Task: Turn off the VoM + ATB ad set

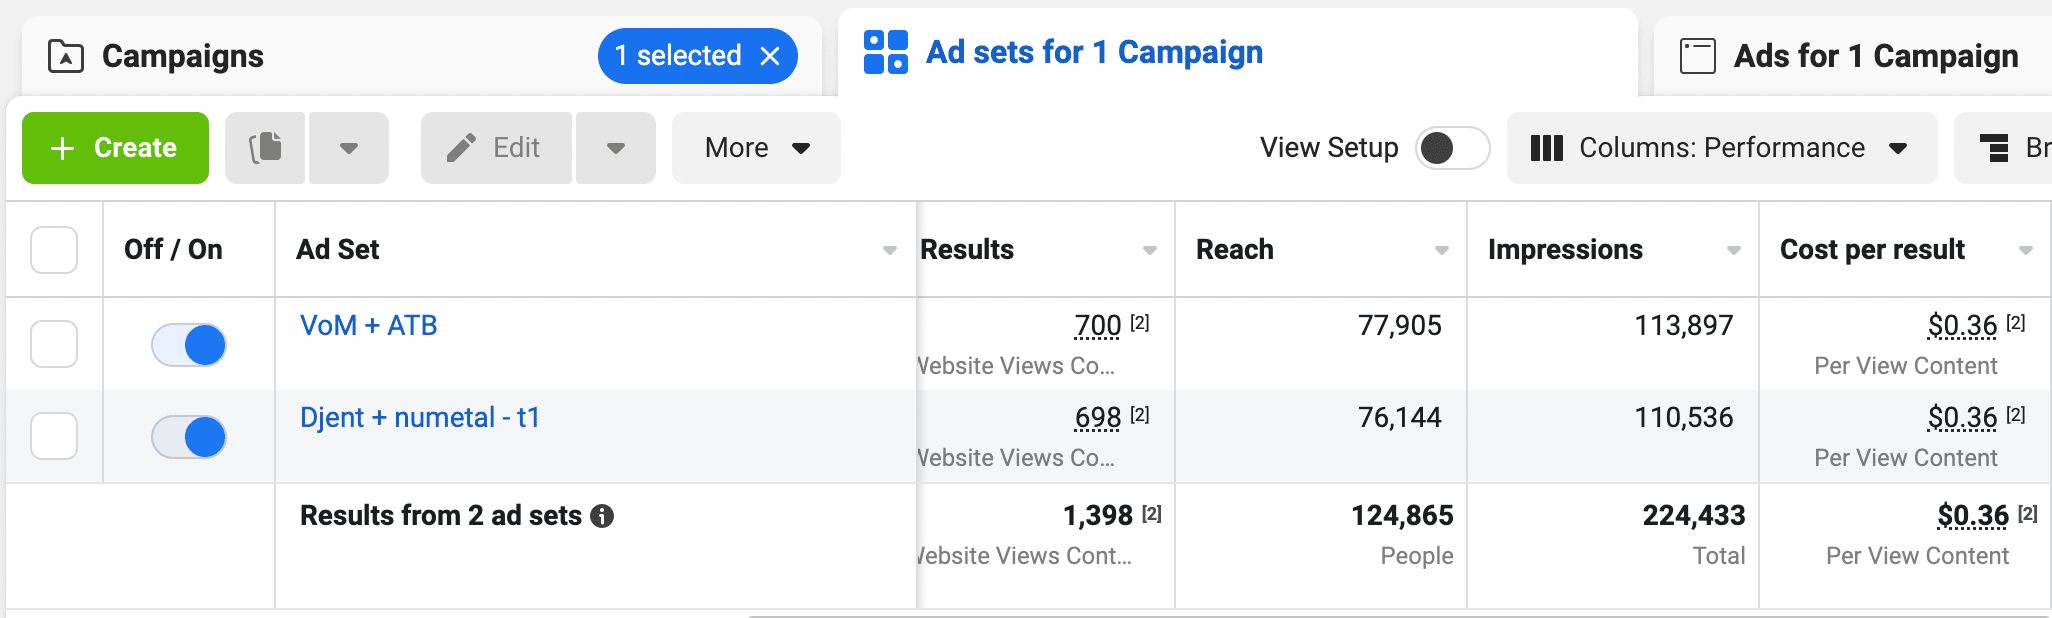Action: tap(189, 345)
